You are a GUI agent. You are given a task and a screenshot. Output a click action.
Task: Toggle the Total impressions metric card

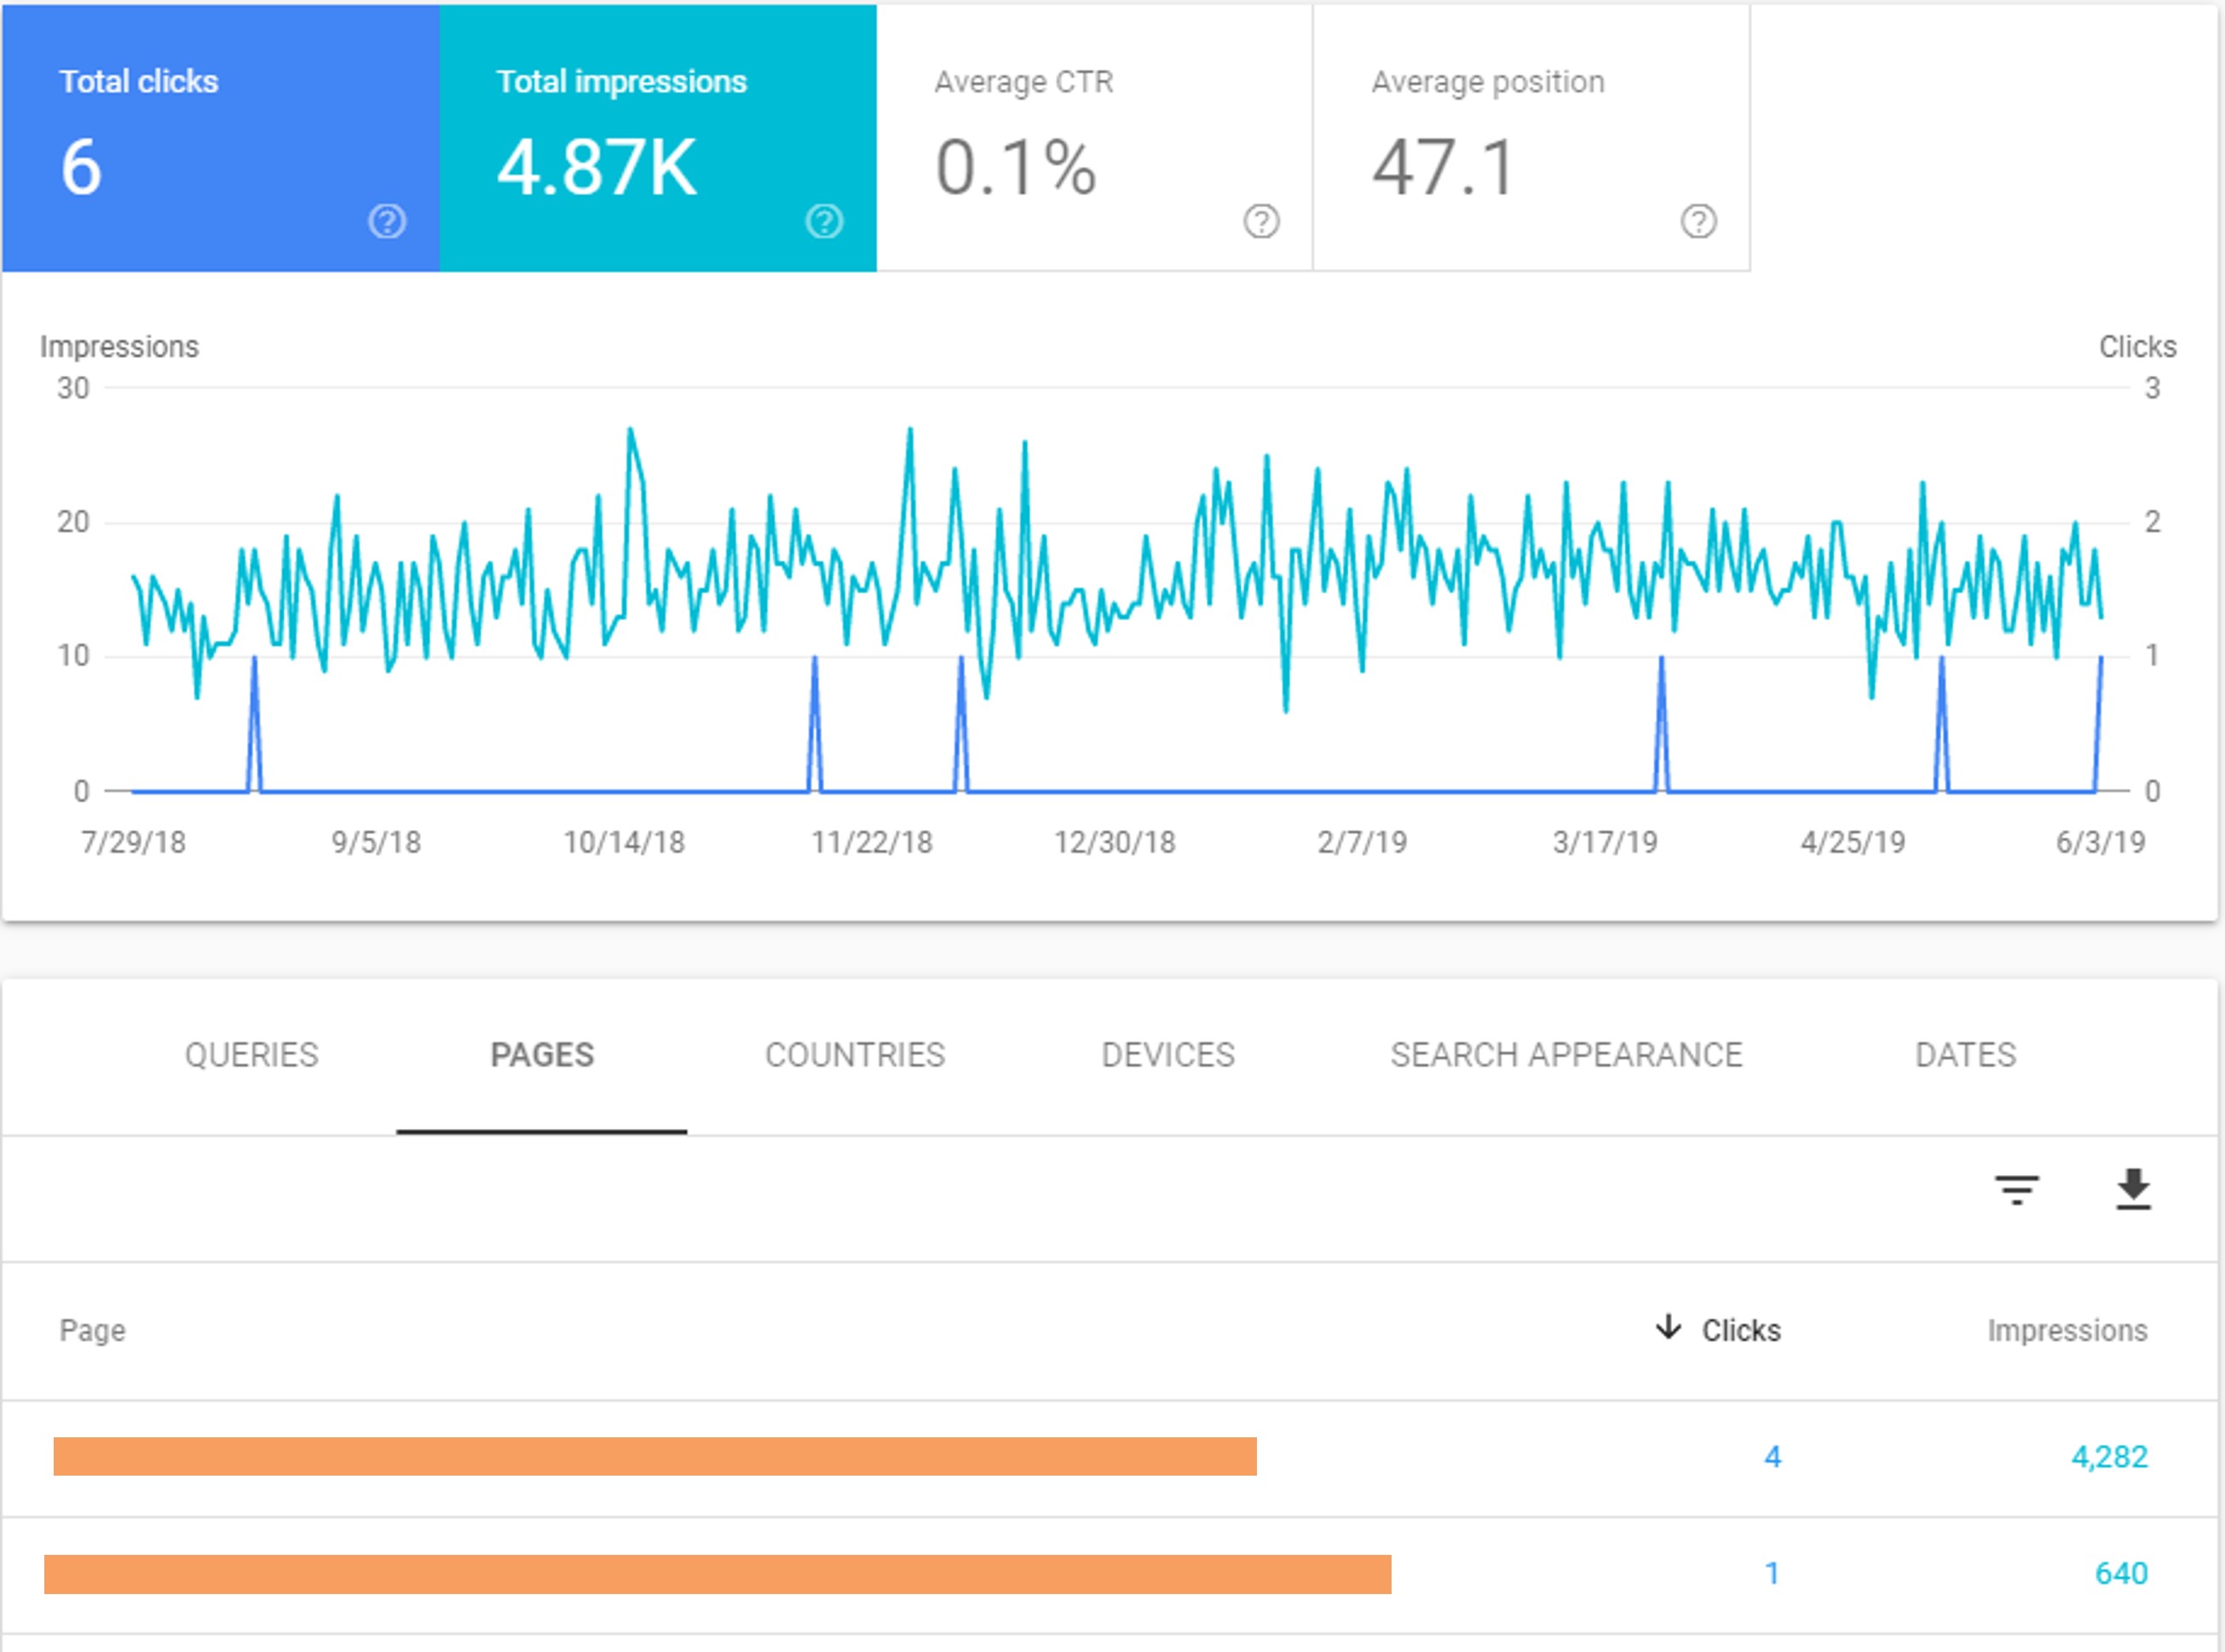[657, 138]
